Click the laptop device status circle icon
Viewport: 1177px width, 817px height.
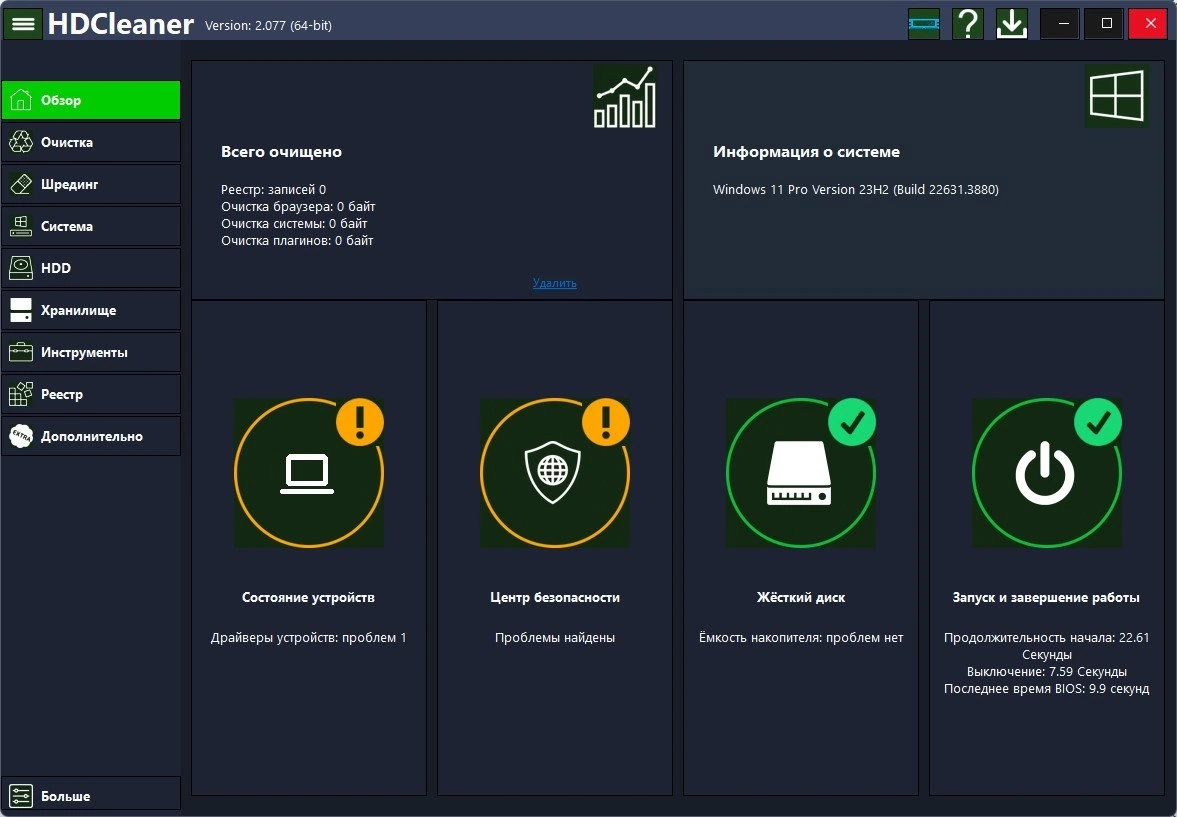pyautogui.click(x=309, y=472)
